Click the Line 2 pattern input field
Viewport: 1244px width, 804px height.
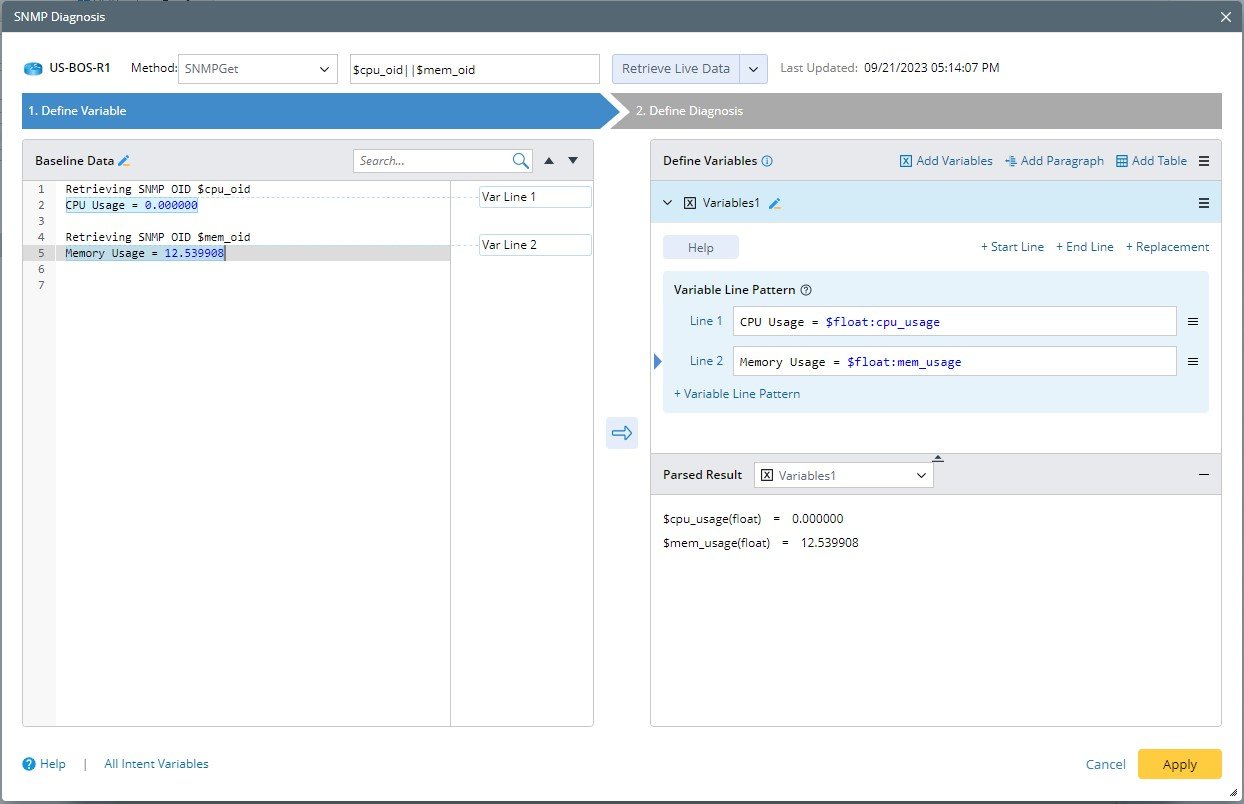point(954,362)
